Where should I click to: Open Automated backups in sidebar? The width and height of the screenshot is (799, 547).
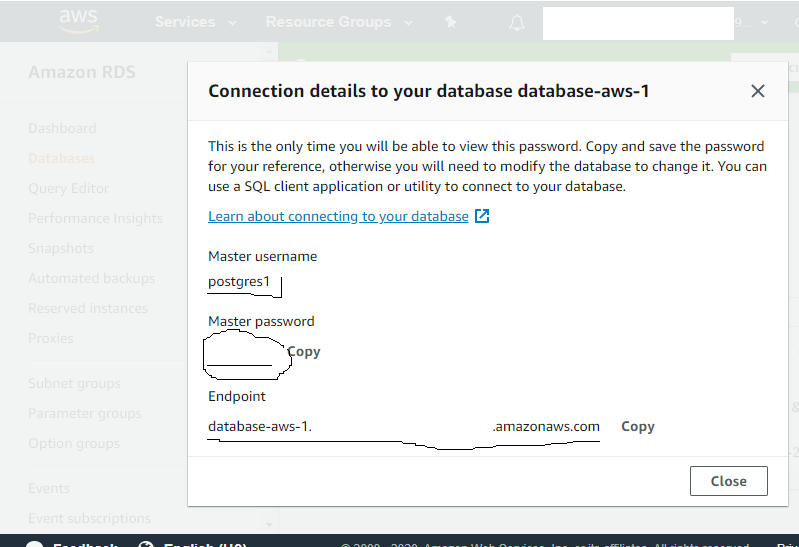(x=92, y=278)
